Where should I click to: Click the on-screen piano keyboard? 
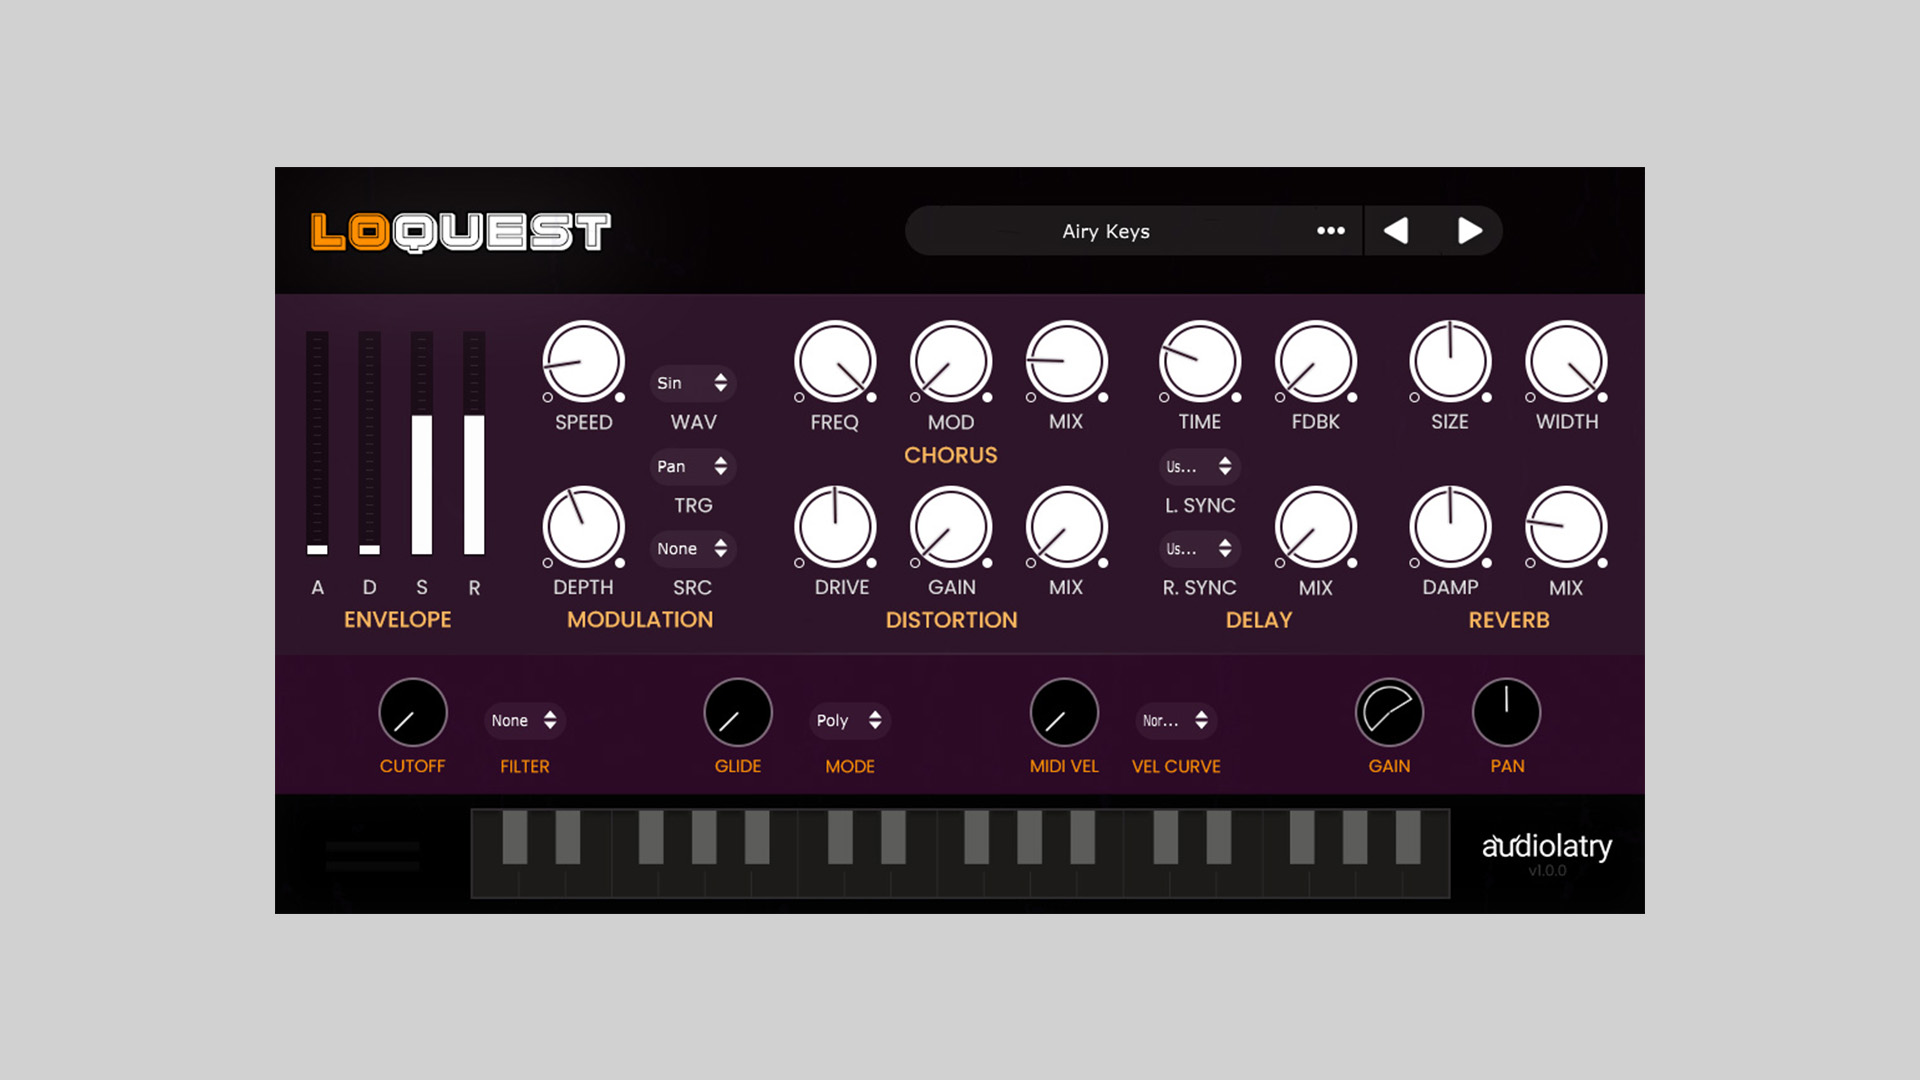[x=960, y=853]
